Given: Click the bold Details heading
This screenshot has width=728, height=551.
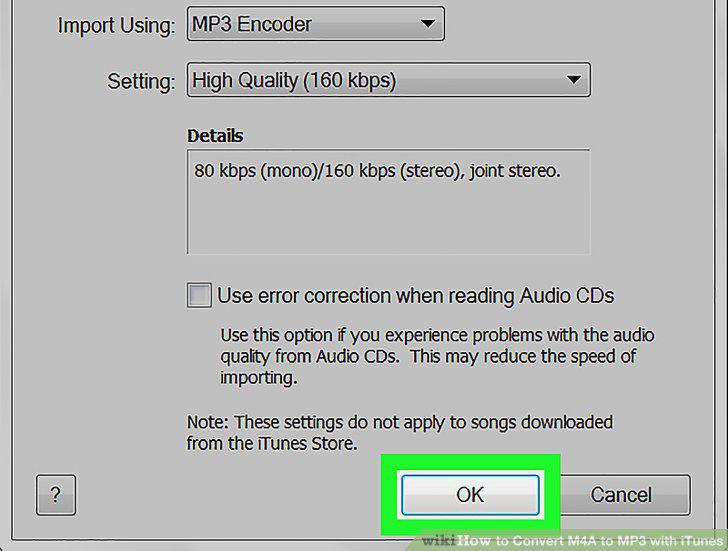Looking at the screenshot, I should pos(215,136).
